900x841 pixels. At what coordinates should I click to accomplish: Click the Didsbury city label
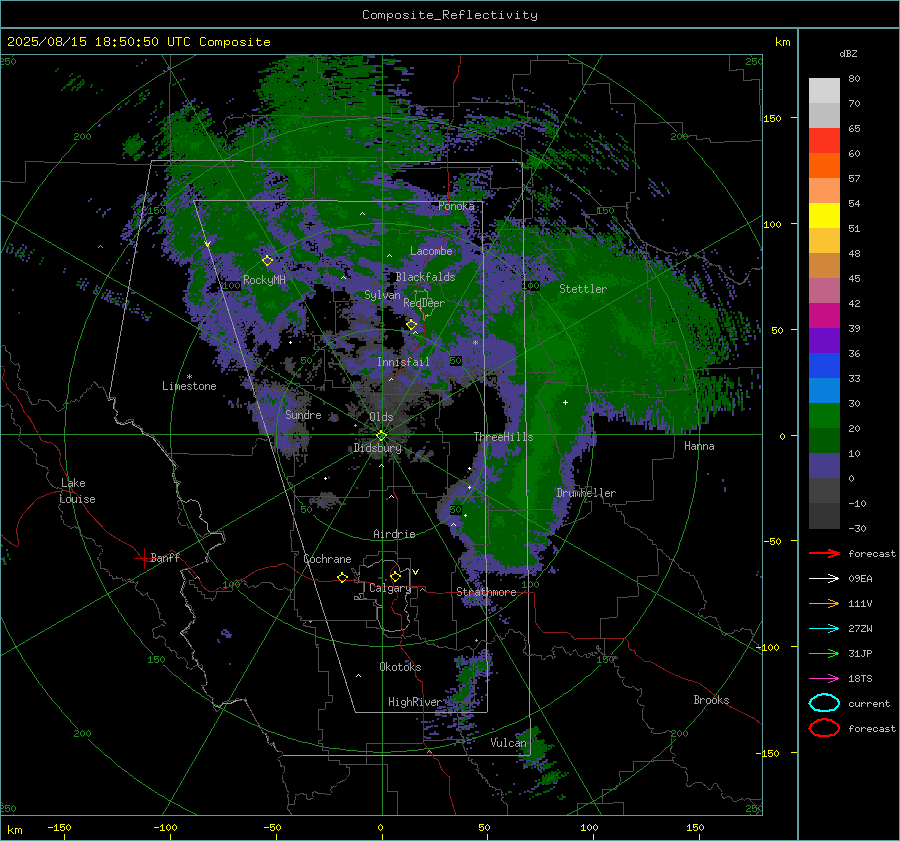[377, 447]
